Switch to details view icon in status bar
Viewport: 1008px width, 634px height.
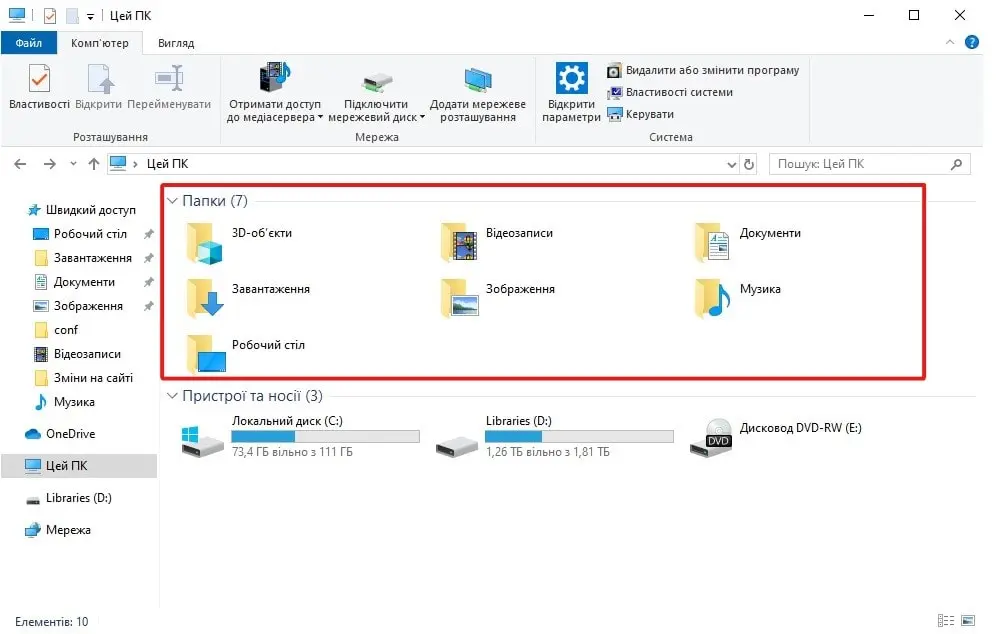946,620
